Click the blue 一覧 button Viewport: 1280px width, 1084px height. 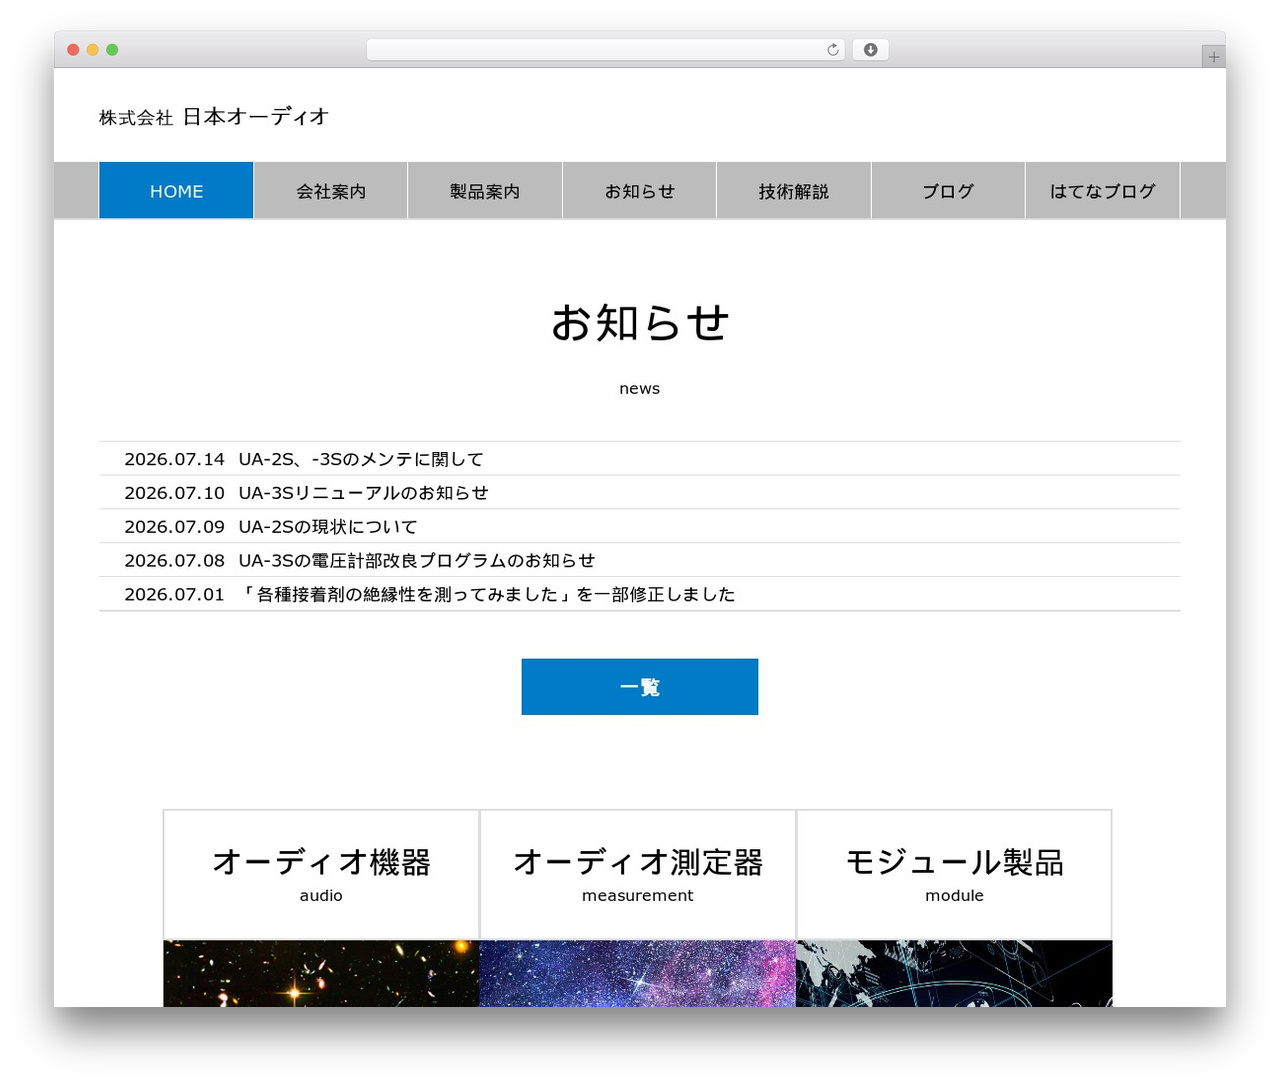(x=640, y=687)
